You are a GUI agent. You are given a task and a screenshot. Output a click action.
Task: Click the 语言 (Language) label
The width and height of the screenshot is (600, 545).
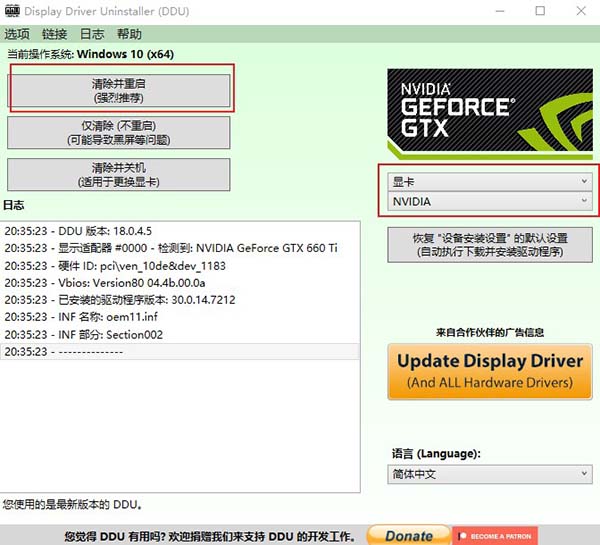pyautogui.click(x=436, y=454)
